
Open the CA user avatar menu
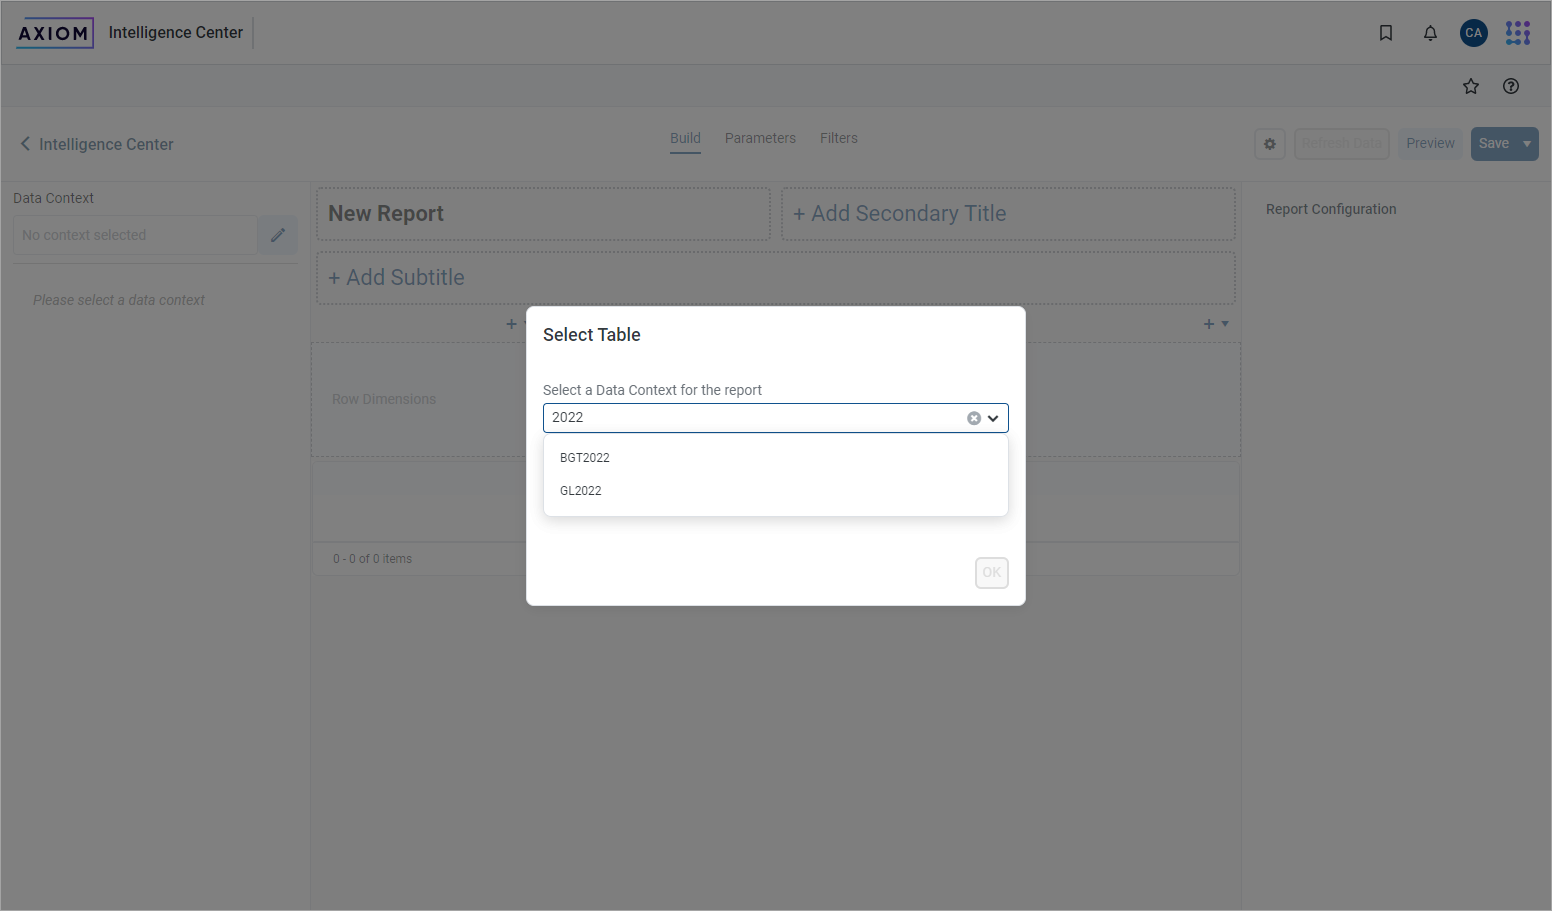1473,33
